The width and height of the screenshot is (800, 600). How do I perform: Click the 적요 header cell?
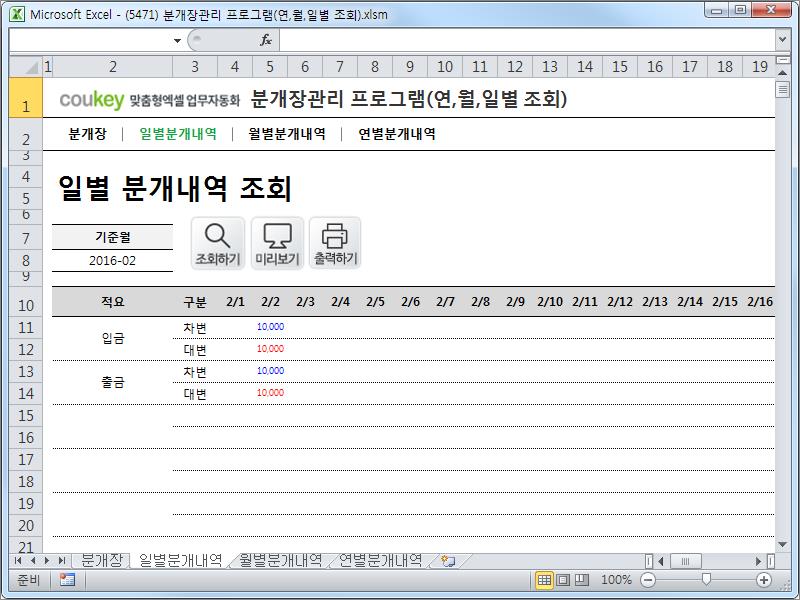click(112, 302)
